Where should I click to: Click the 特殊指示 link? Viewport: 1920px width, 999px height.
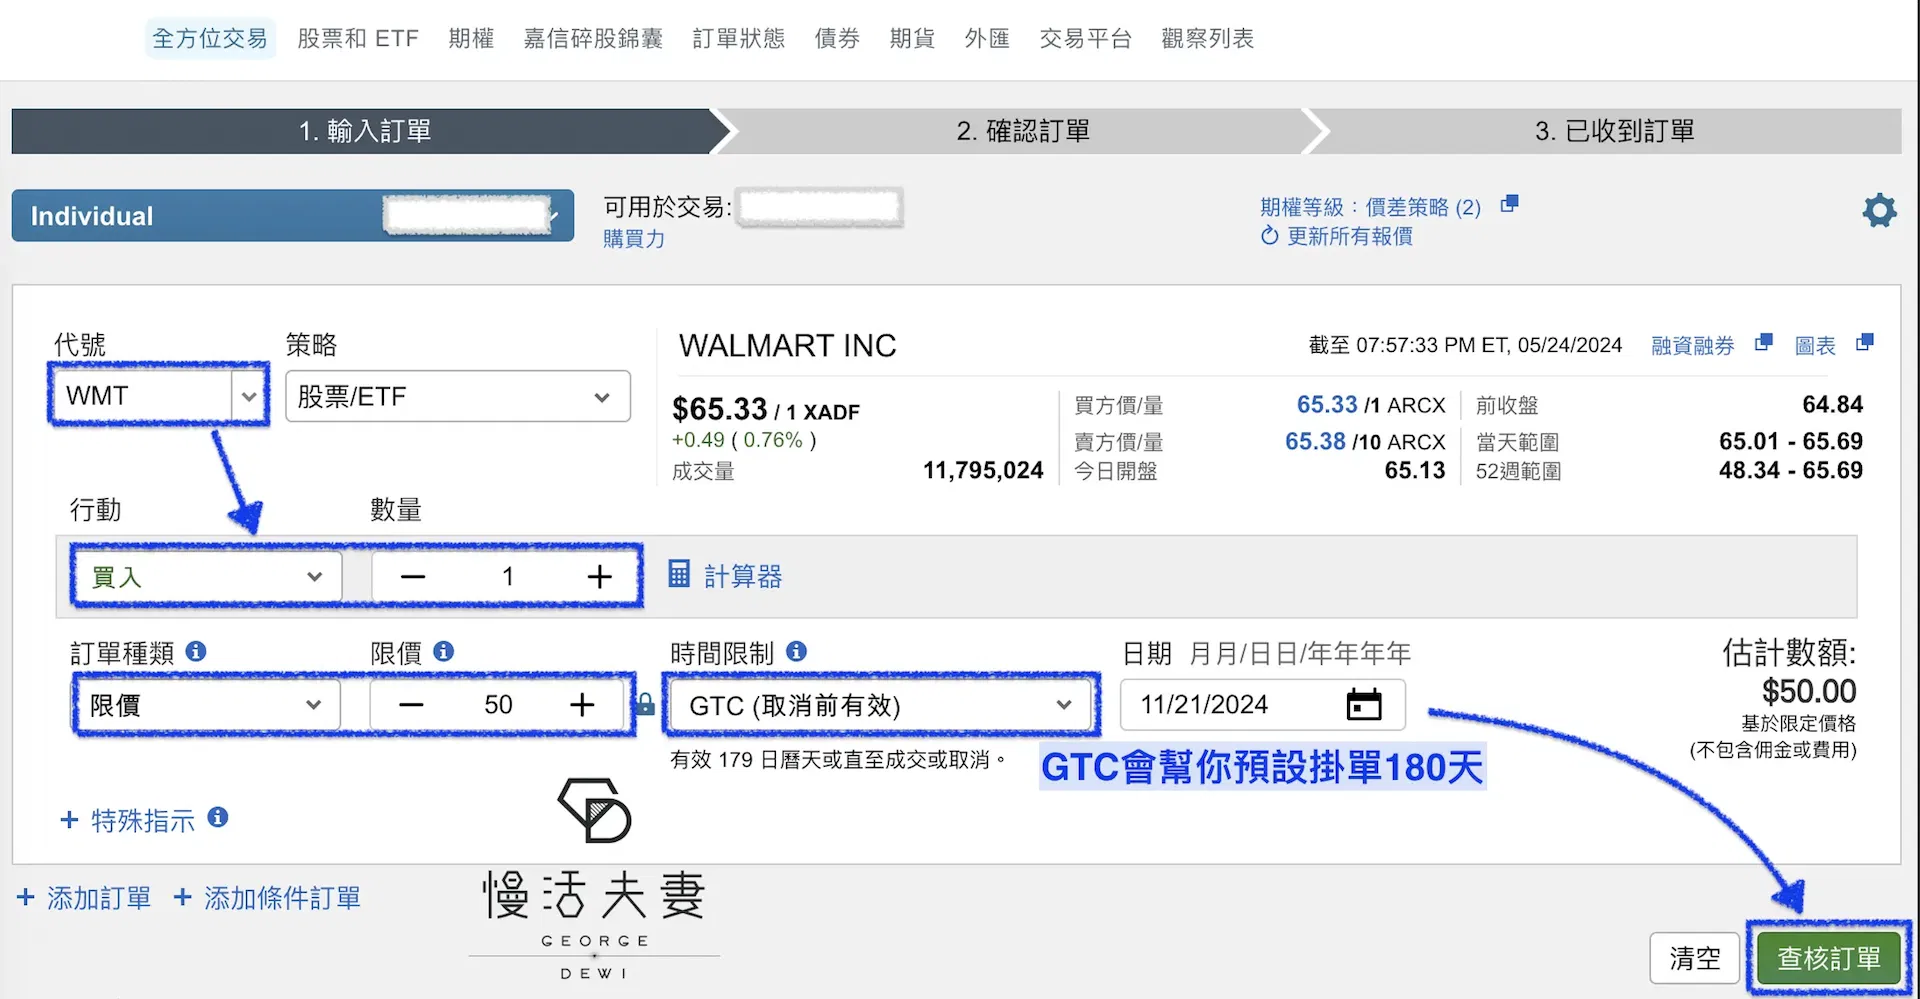click(143, 821)
